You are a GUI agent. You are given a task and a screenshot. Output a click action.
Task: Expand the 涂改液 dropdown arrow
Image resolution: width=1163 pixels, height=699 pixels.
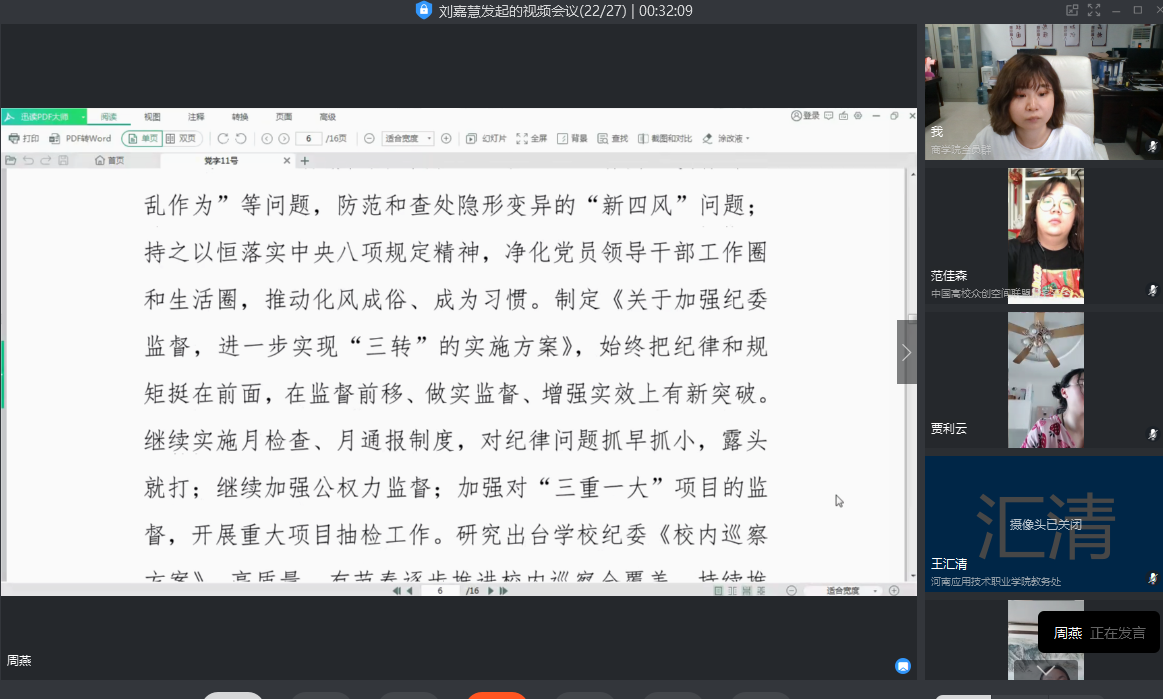tap(748, 139)
